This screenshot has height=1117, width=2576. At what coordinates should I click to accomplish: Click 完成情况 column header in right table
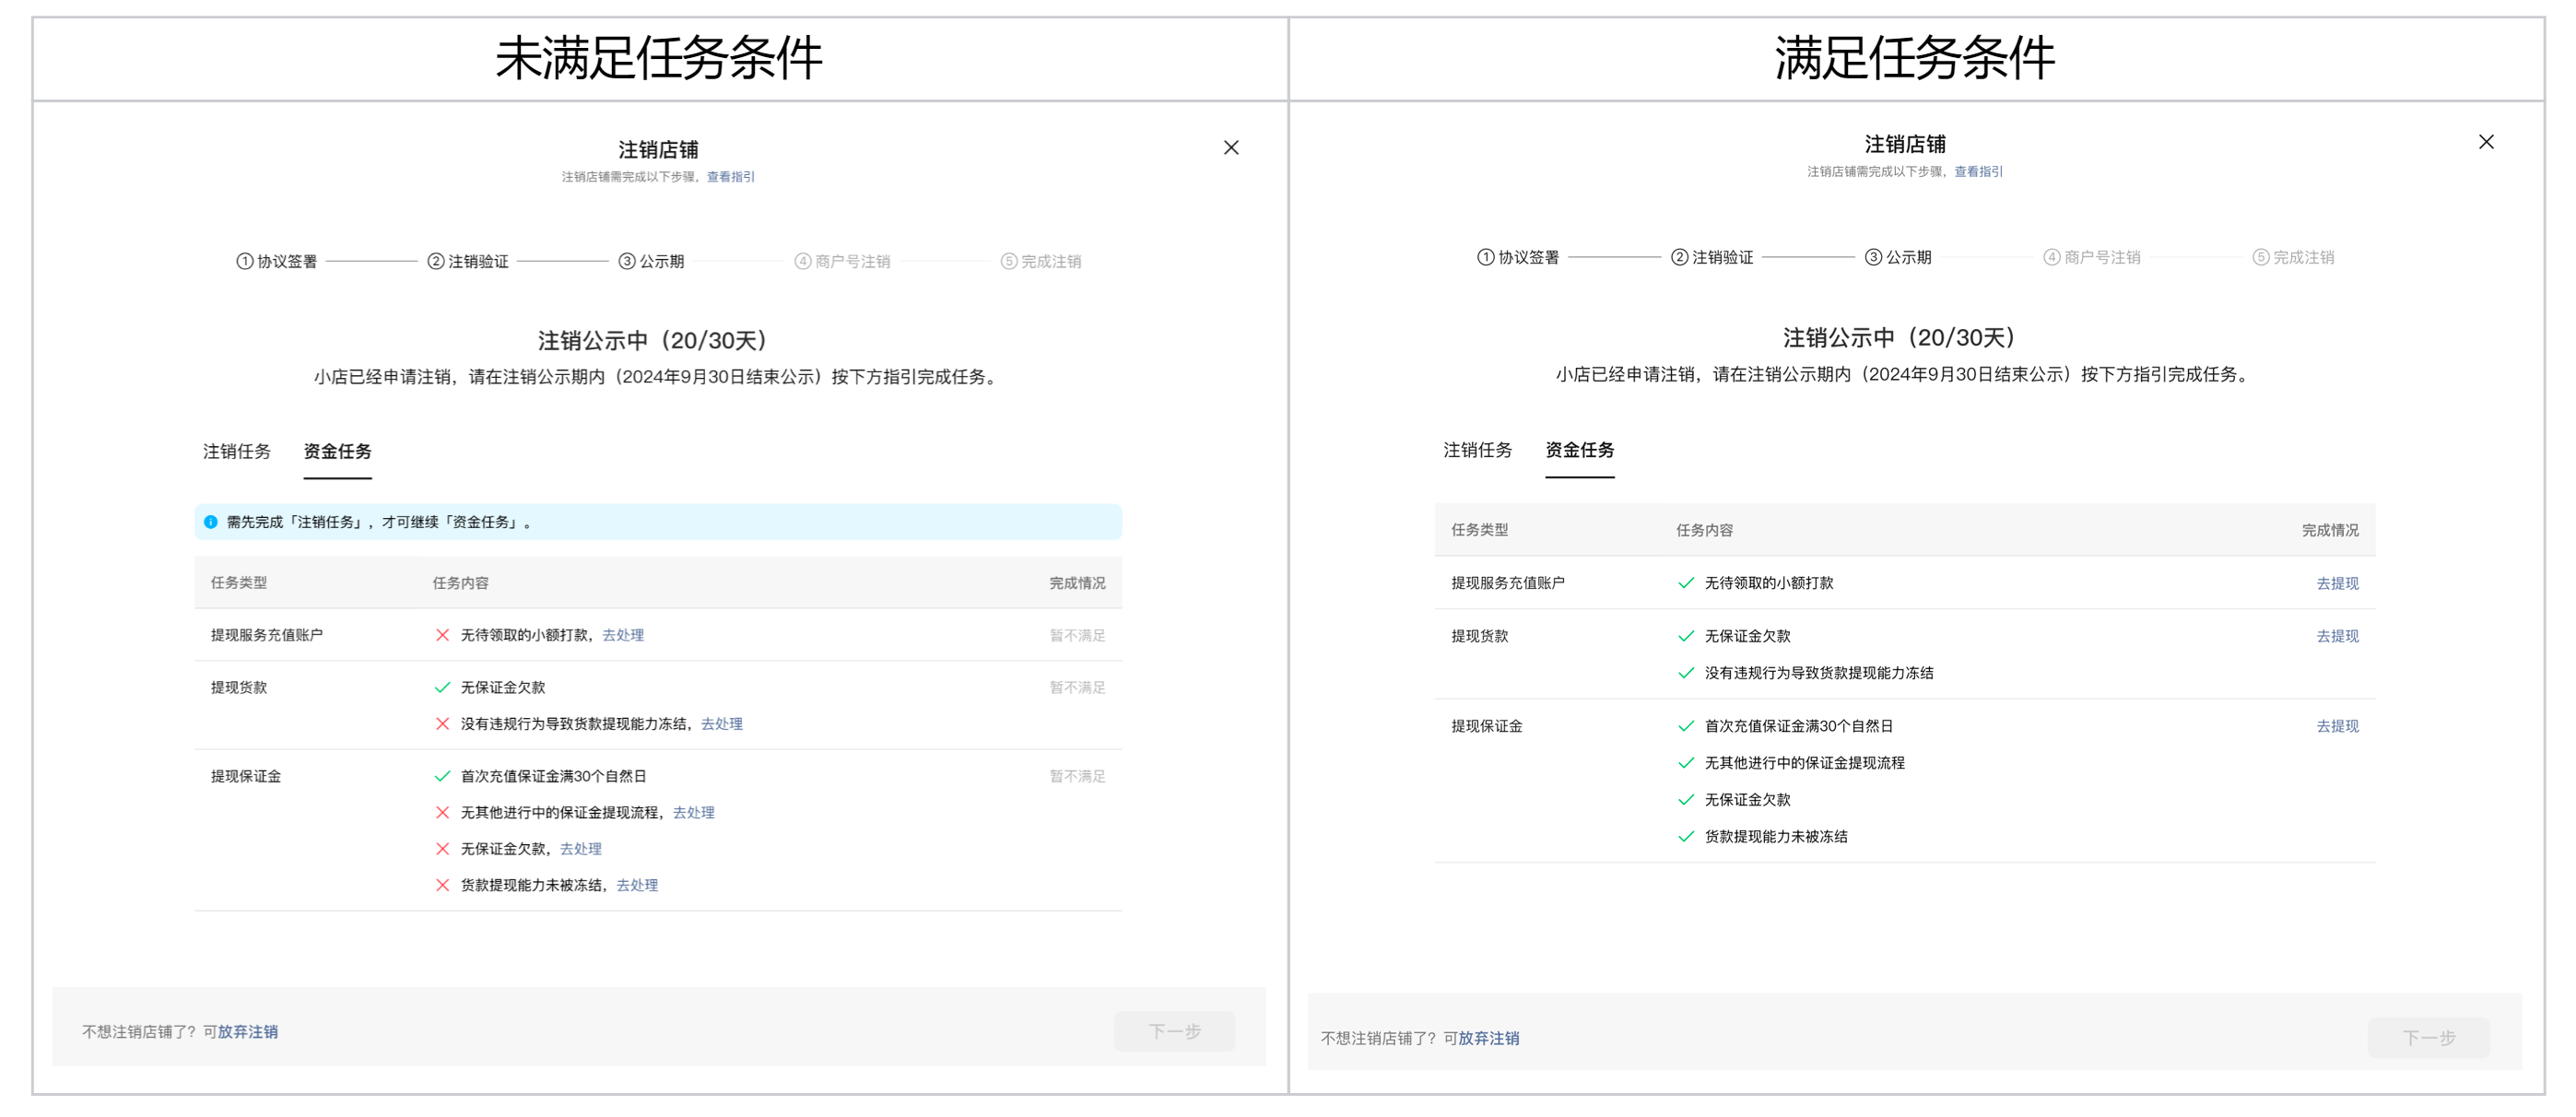(x=2330, y=530)
